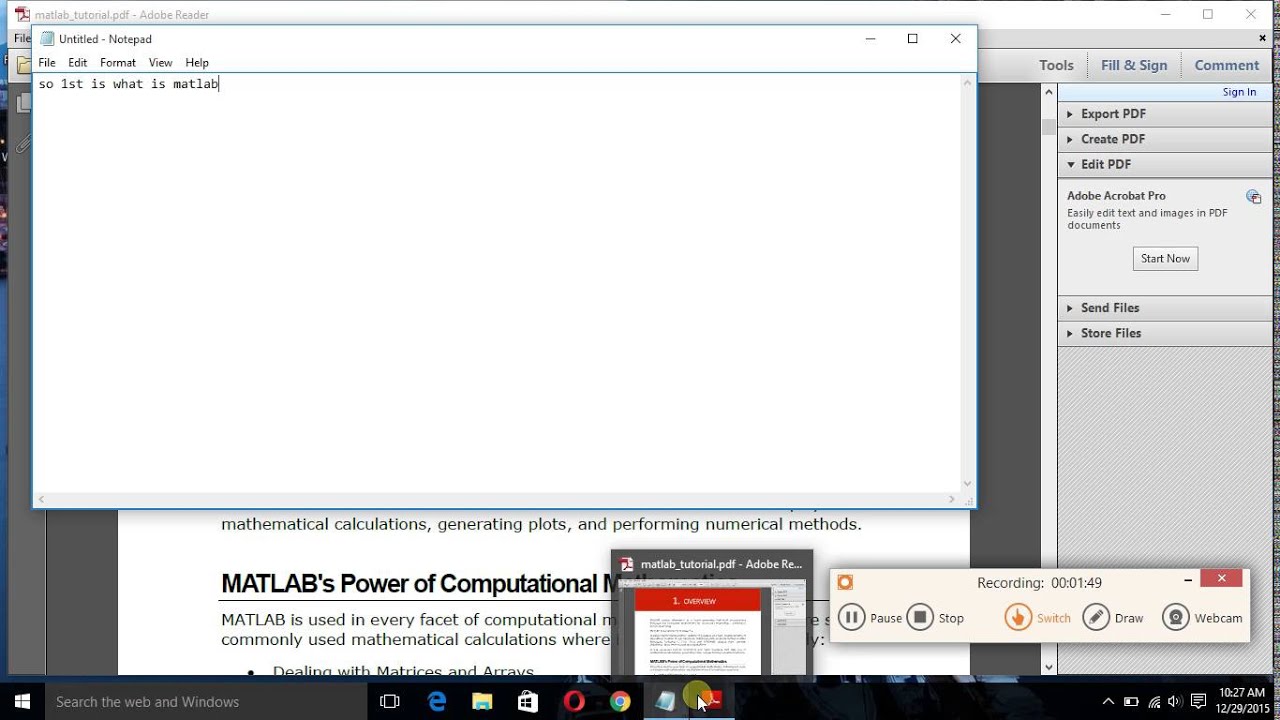Click the Adobe Reader PDF title icon
The image size is (1280, 720).
tap(22, 14)
